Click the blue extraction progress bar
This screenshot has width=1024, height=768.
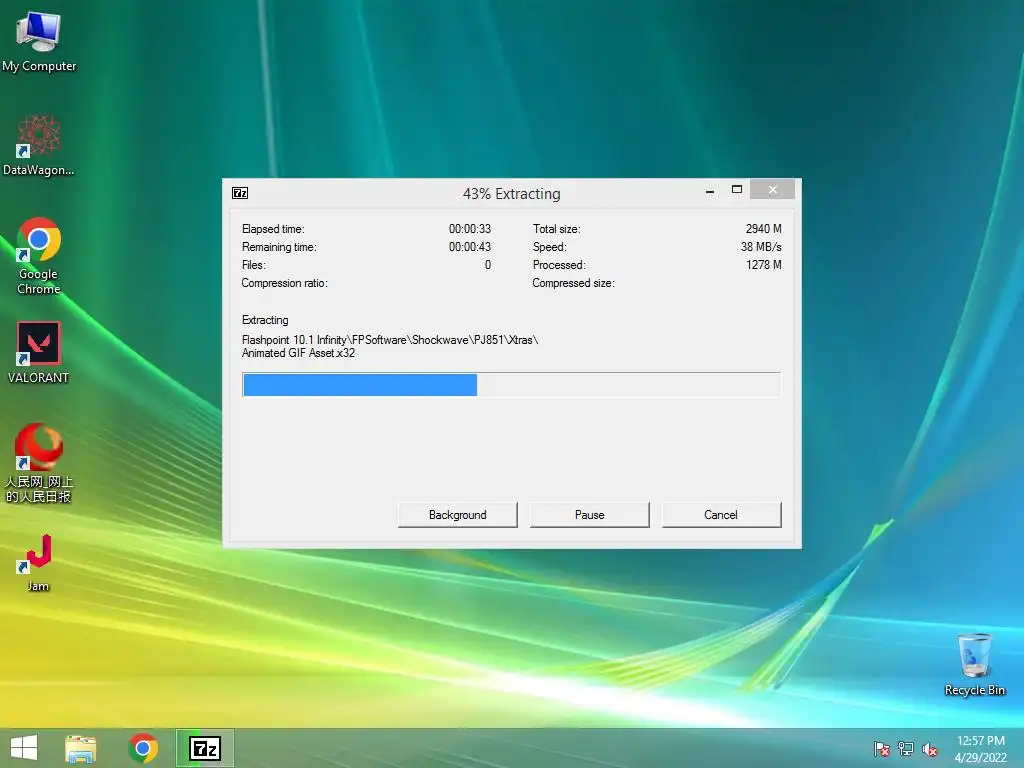pos(511,385)
